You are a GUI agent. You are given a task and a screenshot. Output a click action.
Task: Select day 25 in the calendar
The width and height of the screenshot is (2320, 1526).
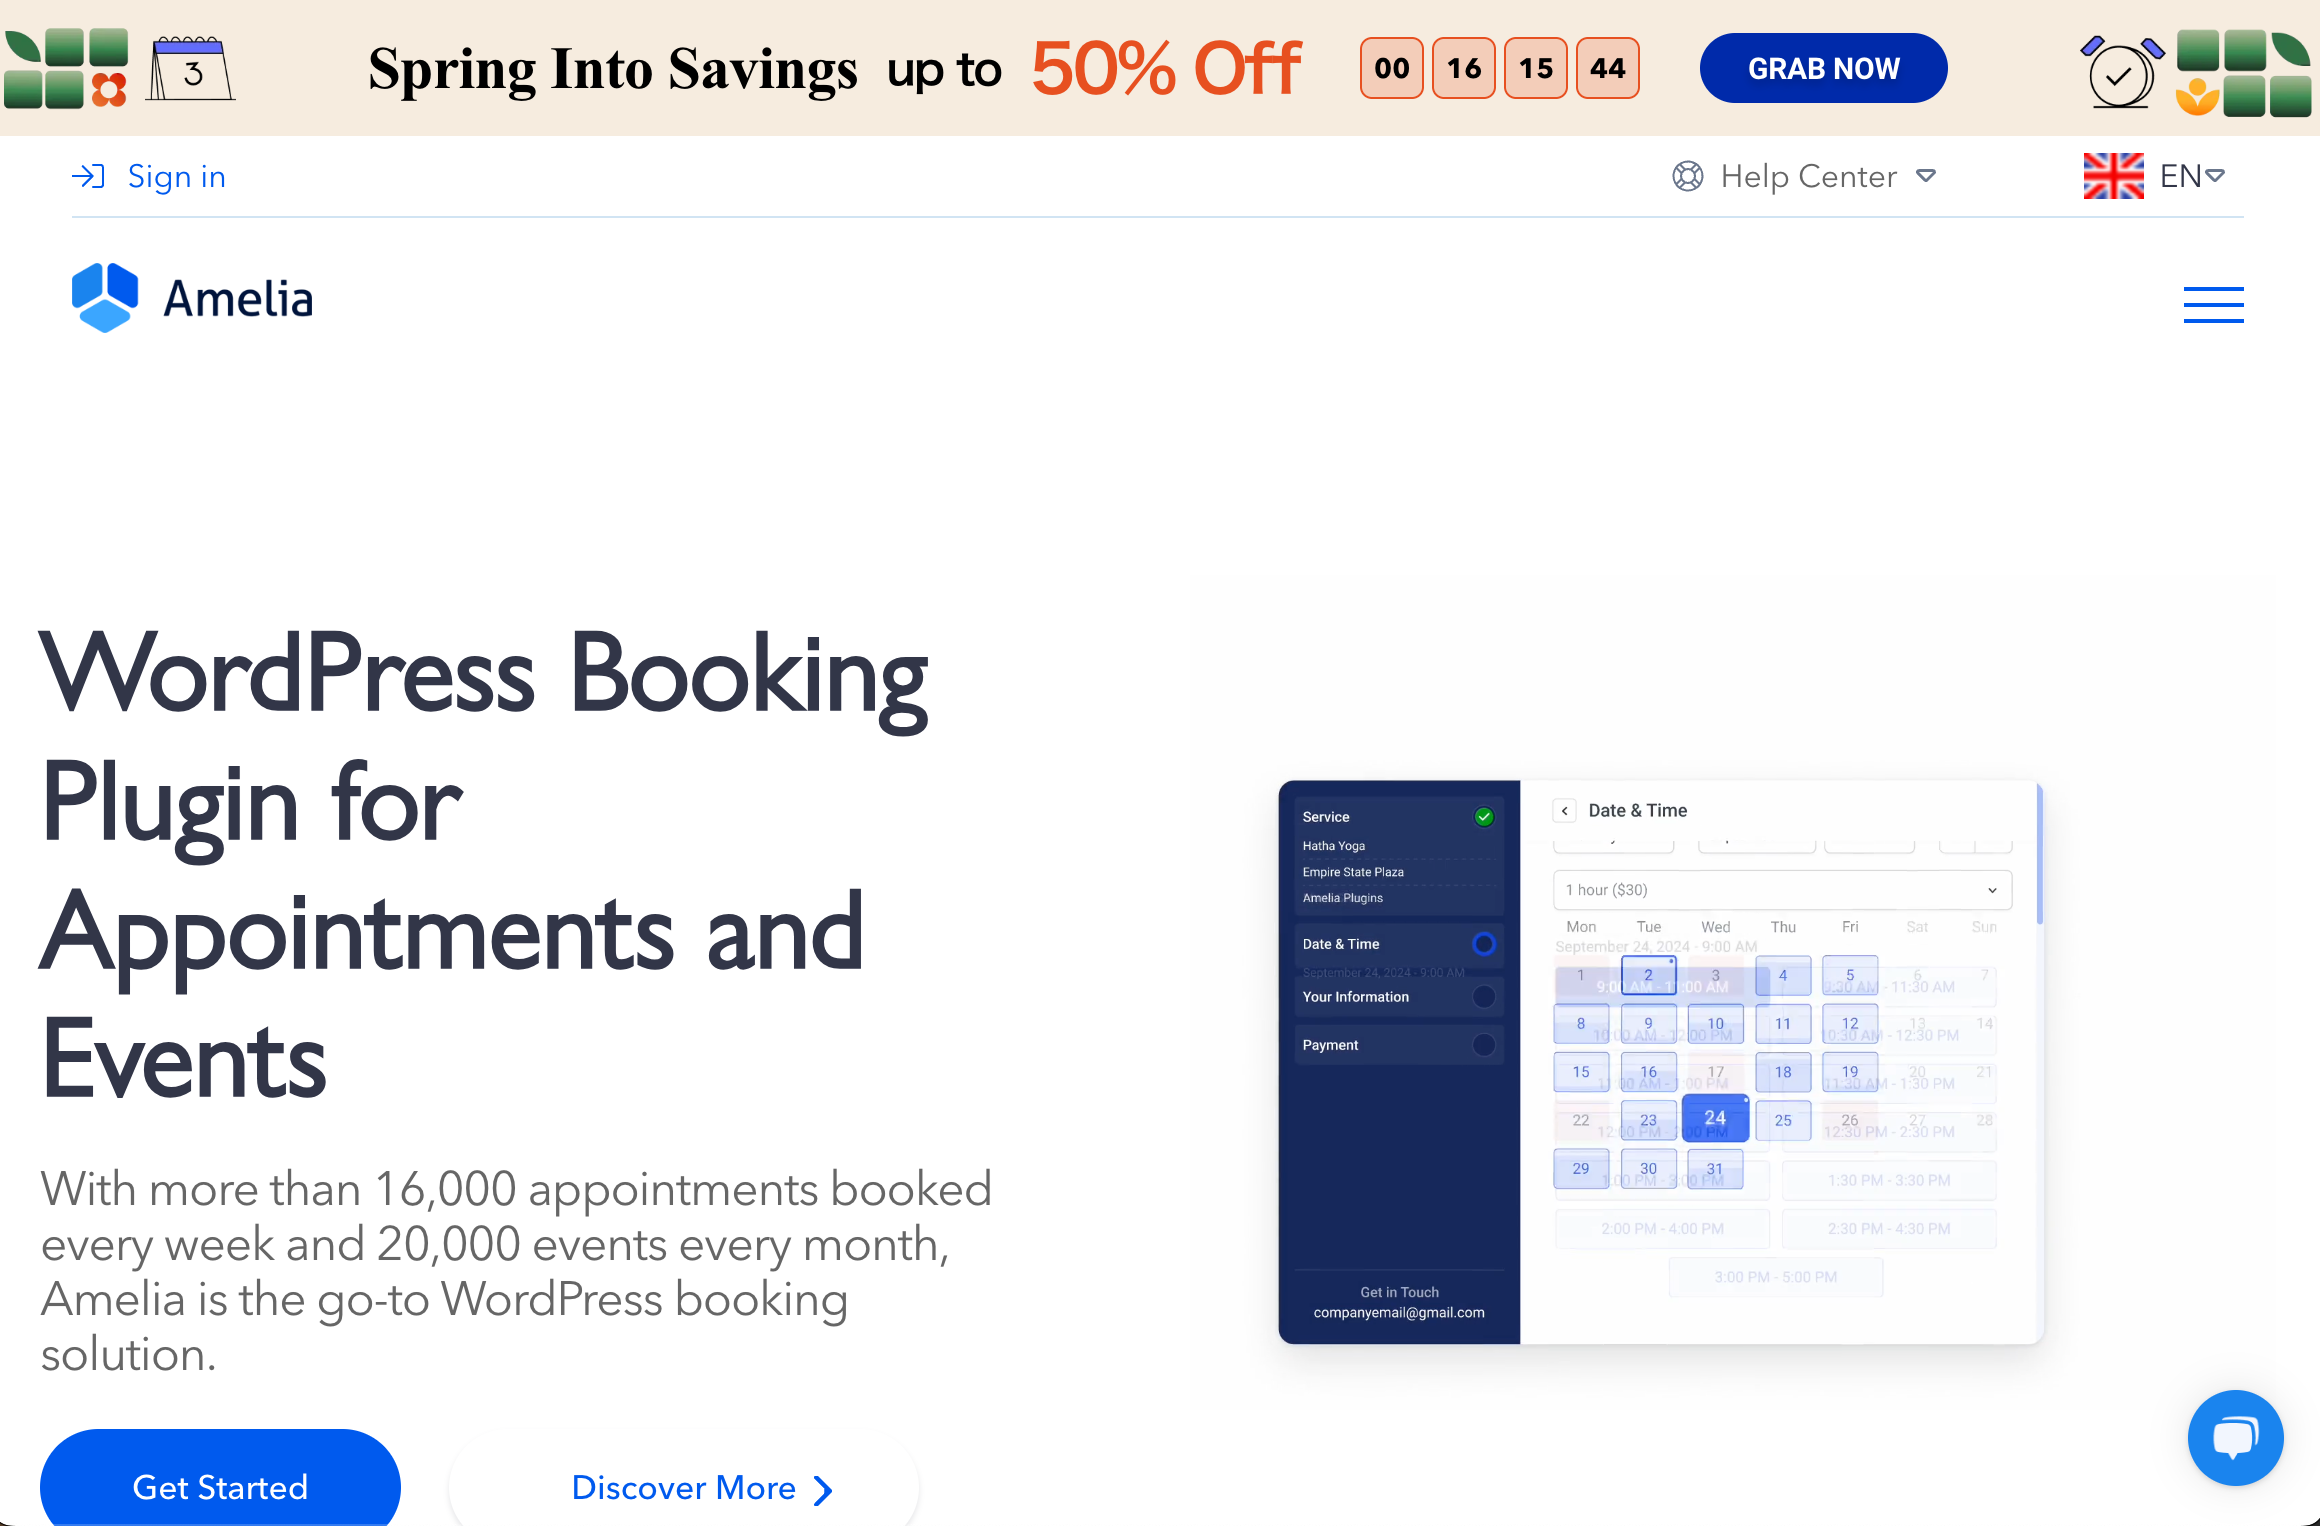click(x=1783, y=1121)
